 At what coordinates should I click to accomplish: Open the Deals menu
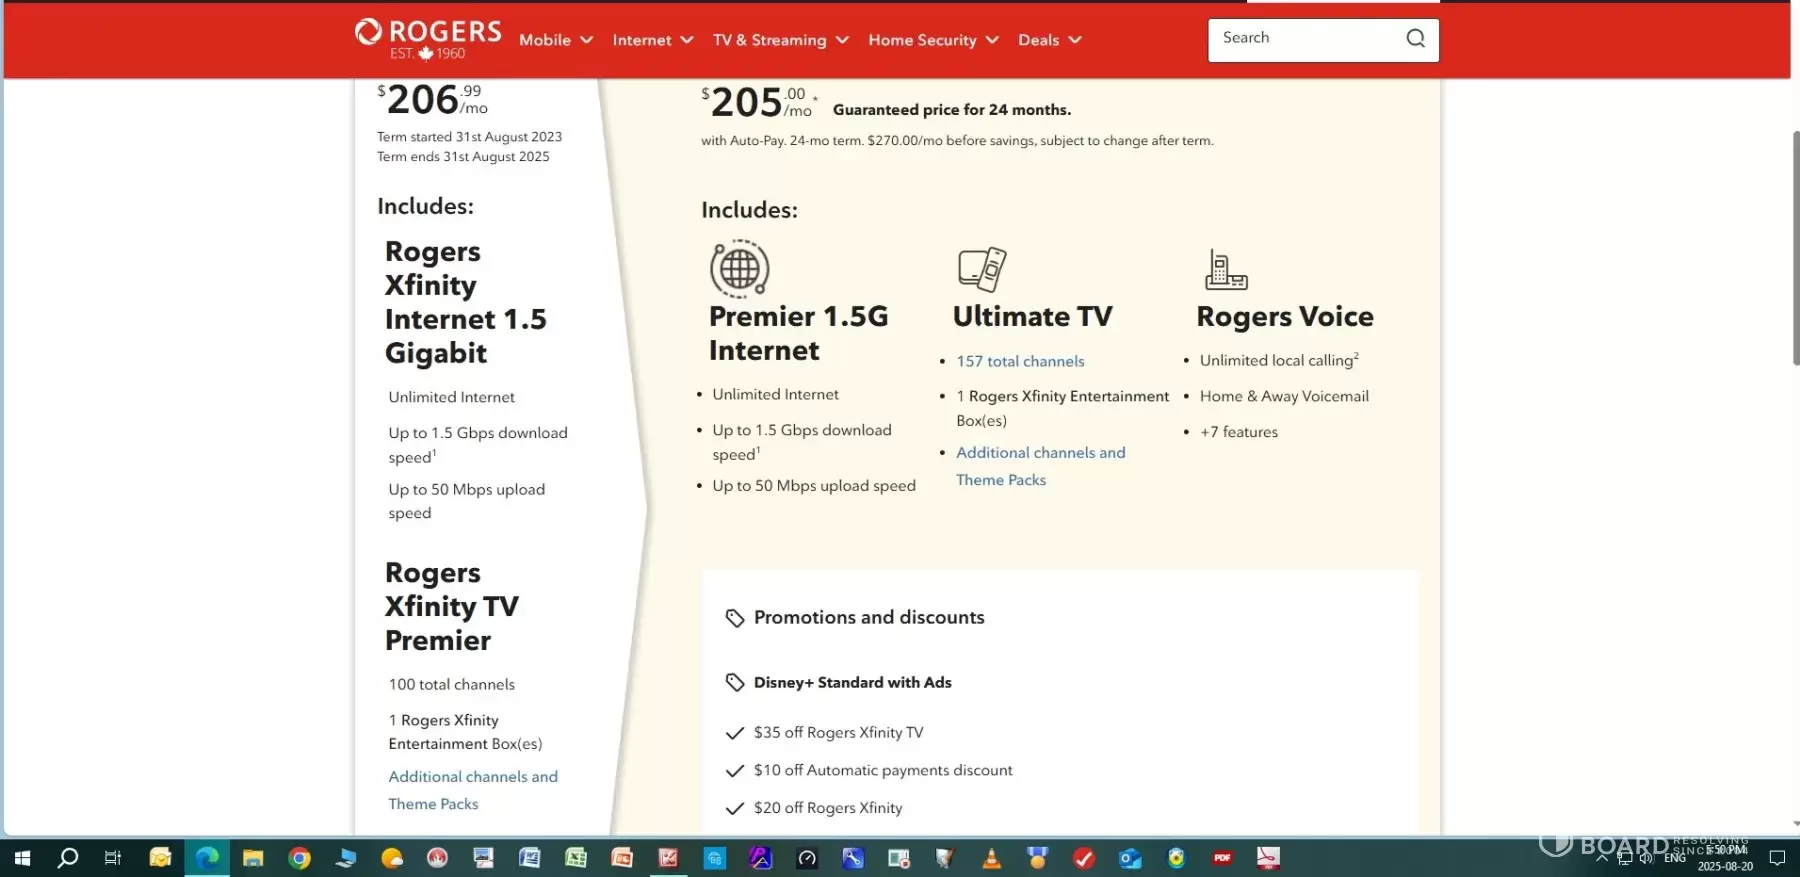coord(1049,40)
